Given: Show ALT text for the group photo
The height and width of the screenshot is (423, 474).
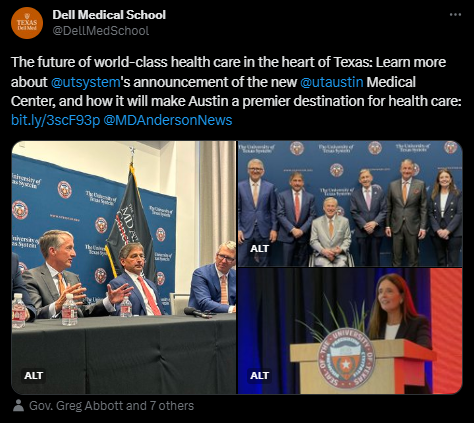Looking at the screenshot, I should point(259,248).
